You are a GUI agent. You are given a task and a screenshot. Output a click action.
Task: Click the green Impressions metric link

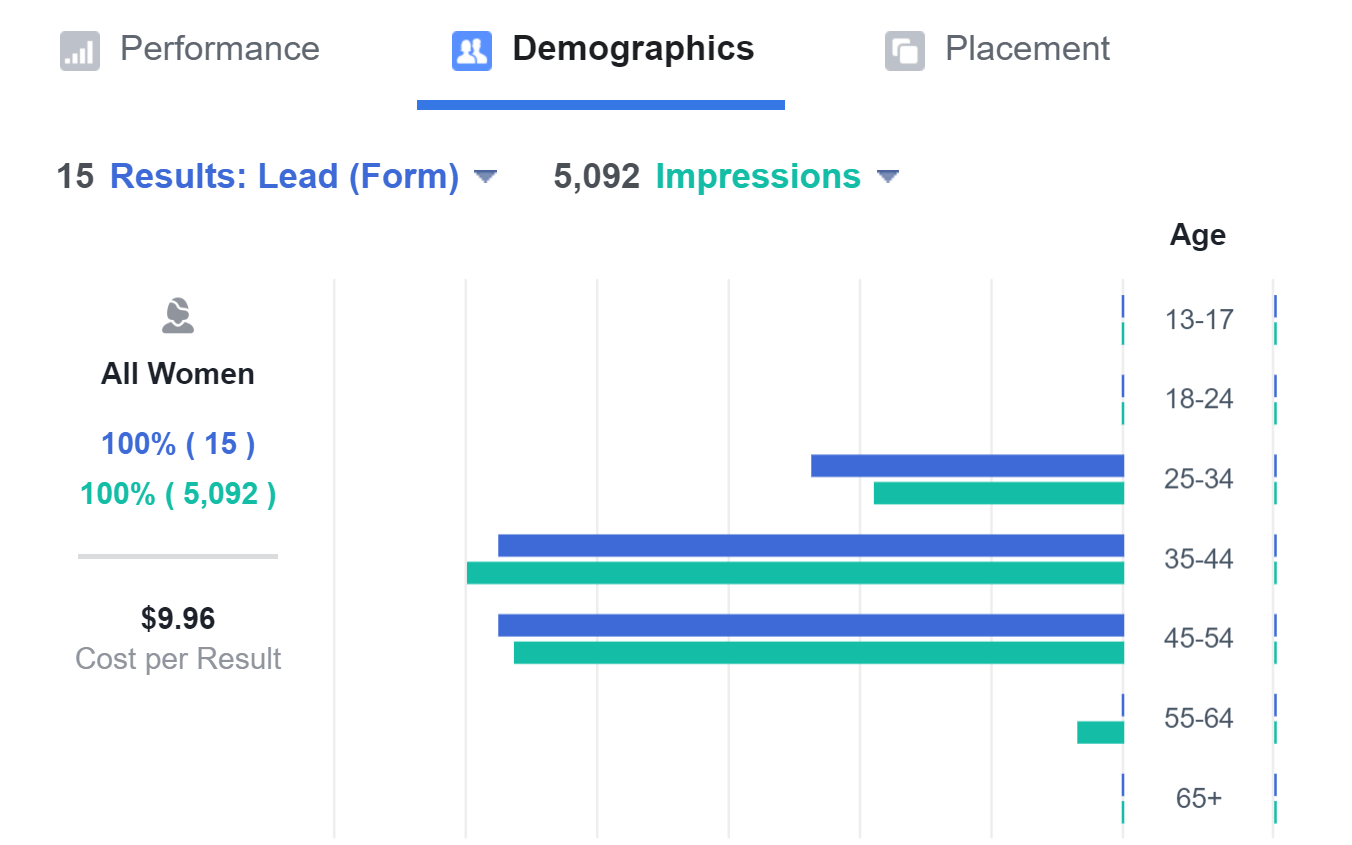tap(757, 176)
